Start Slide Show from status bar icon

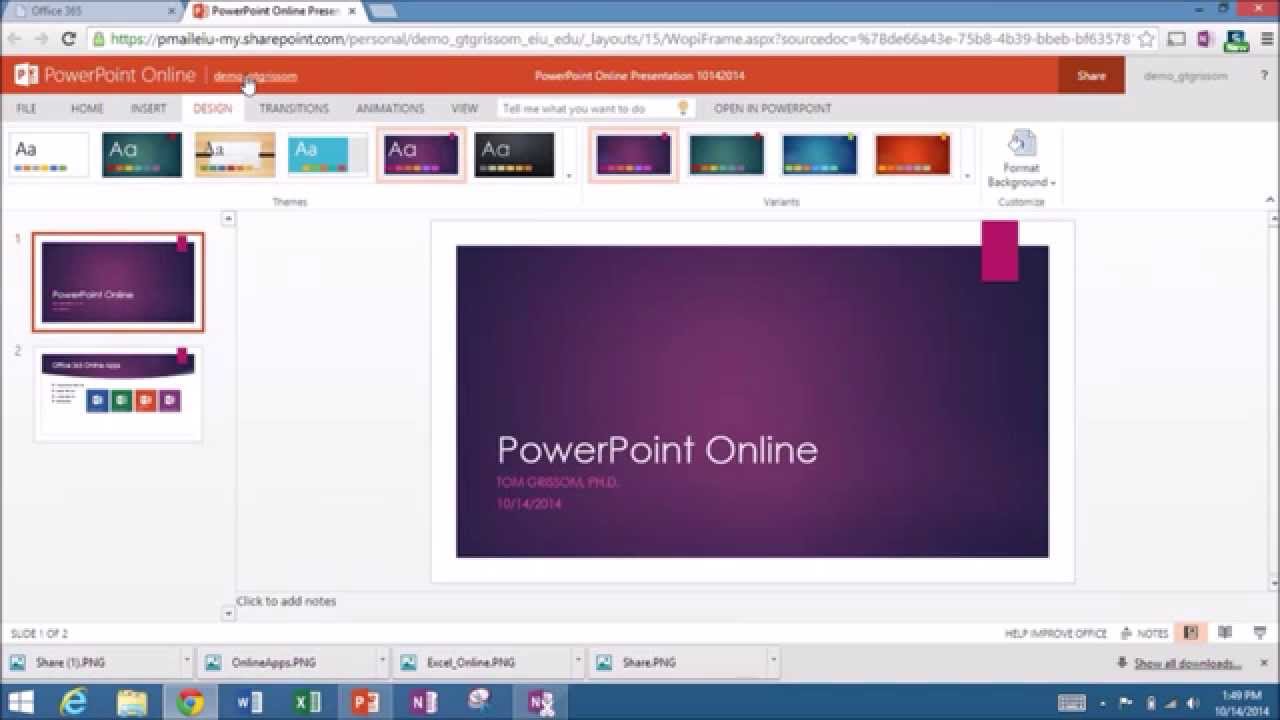click(1259, 633)
